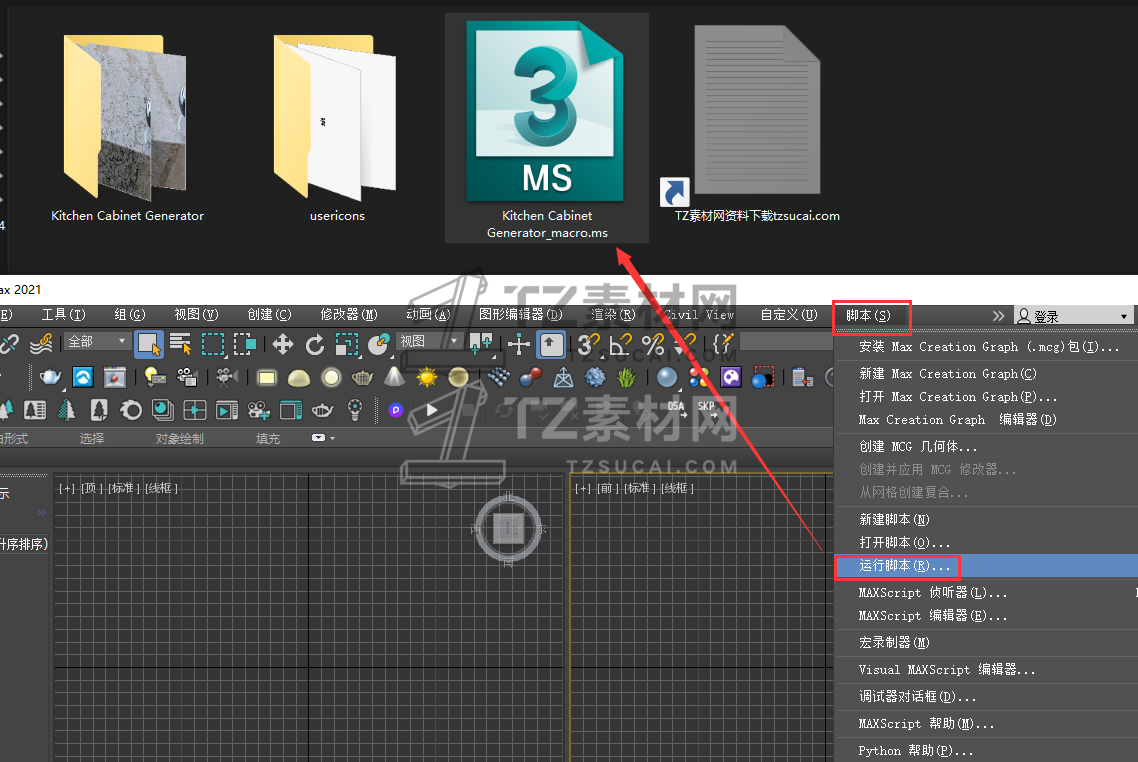Open the 脚本(S) menu
Image resolution: width=1138 pixels, height=762 pixels.
click(868, 315)
